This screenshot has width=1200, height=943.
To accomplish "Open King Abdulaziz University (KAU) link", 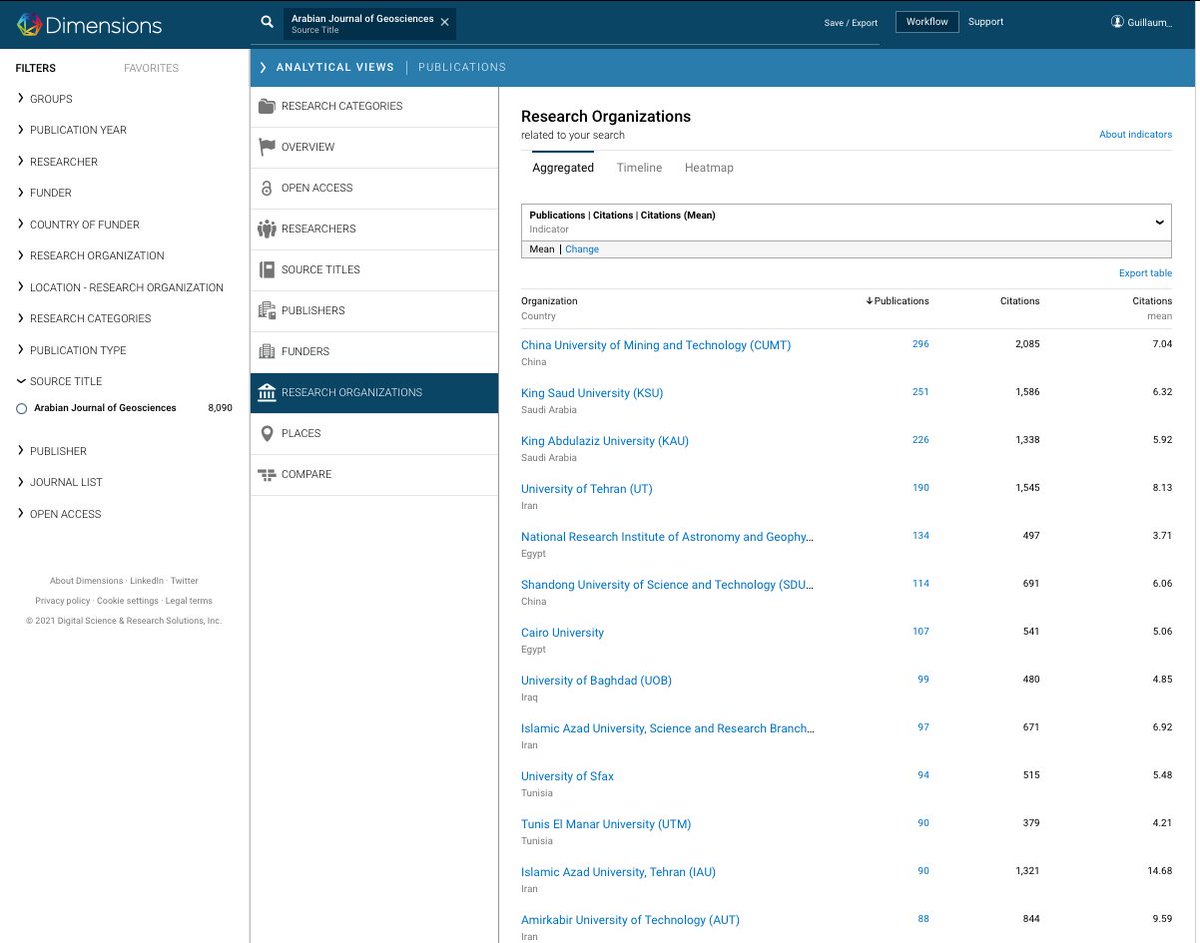I will pos(605,441).
